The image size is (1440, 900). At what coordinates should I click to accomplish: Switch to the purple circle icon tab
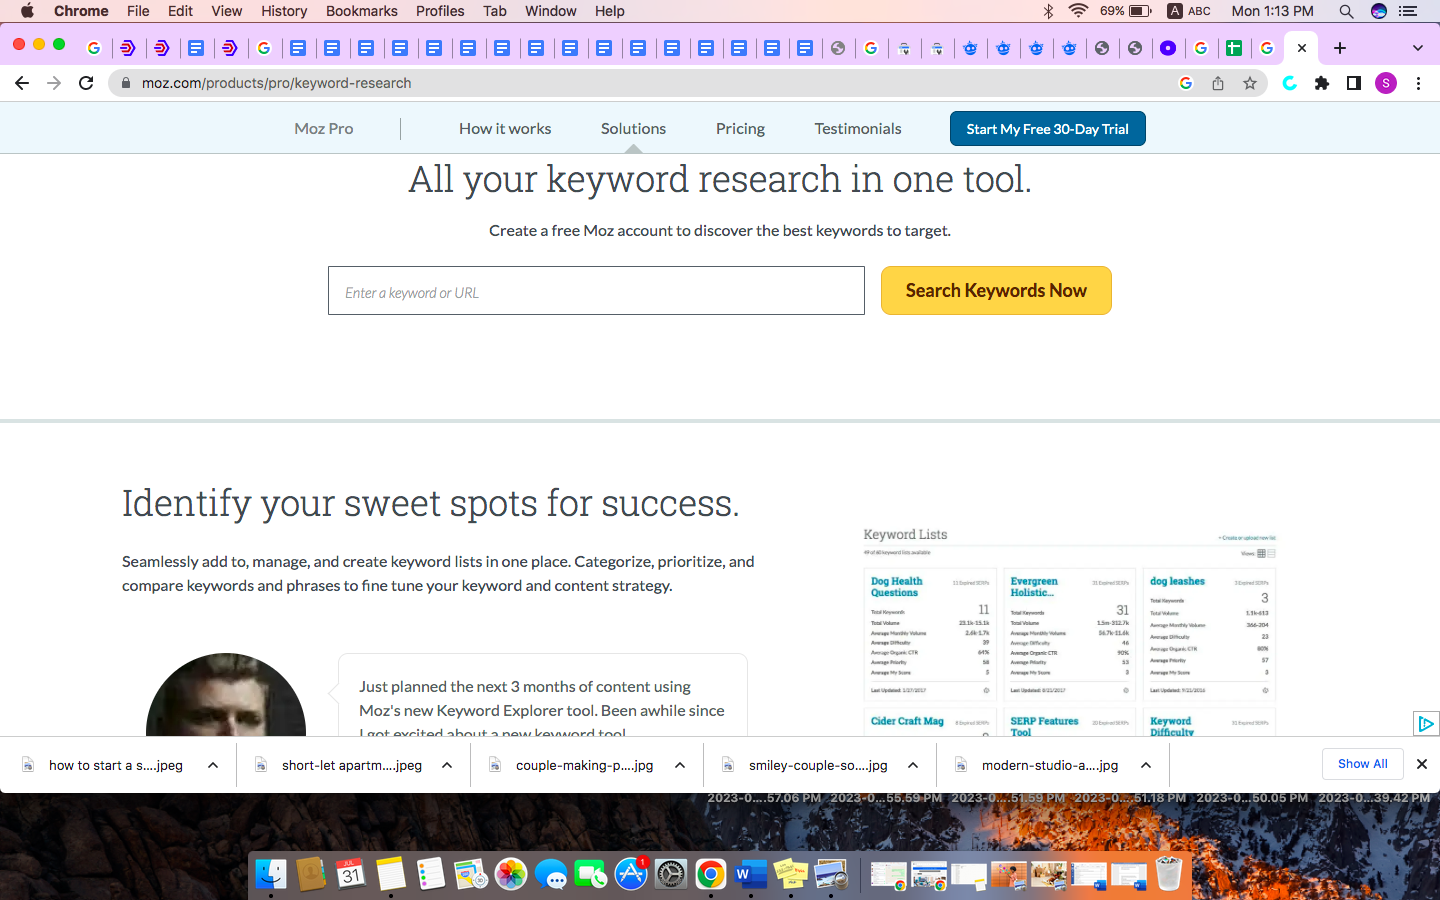1168,48
